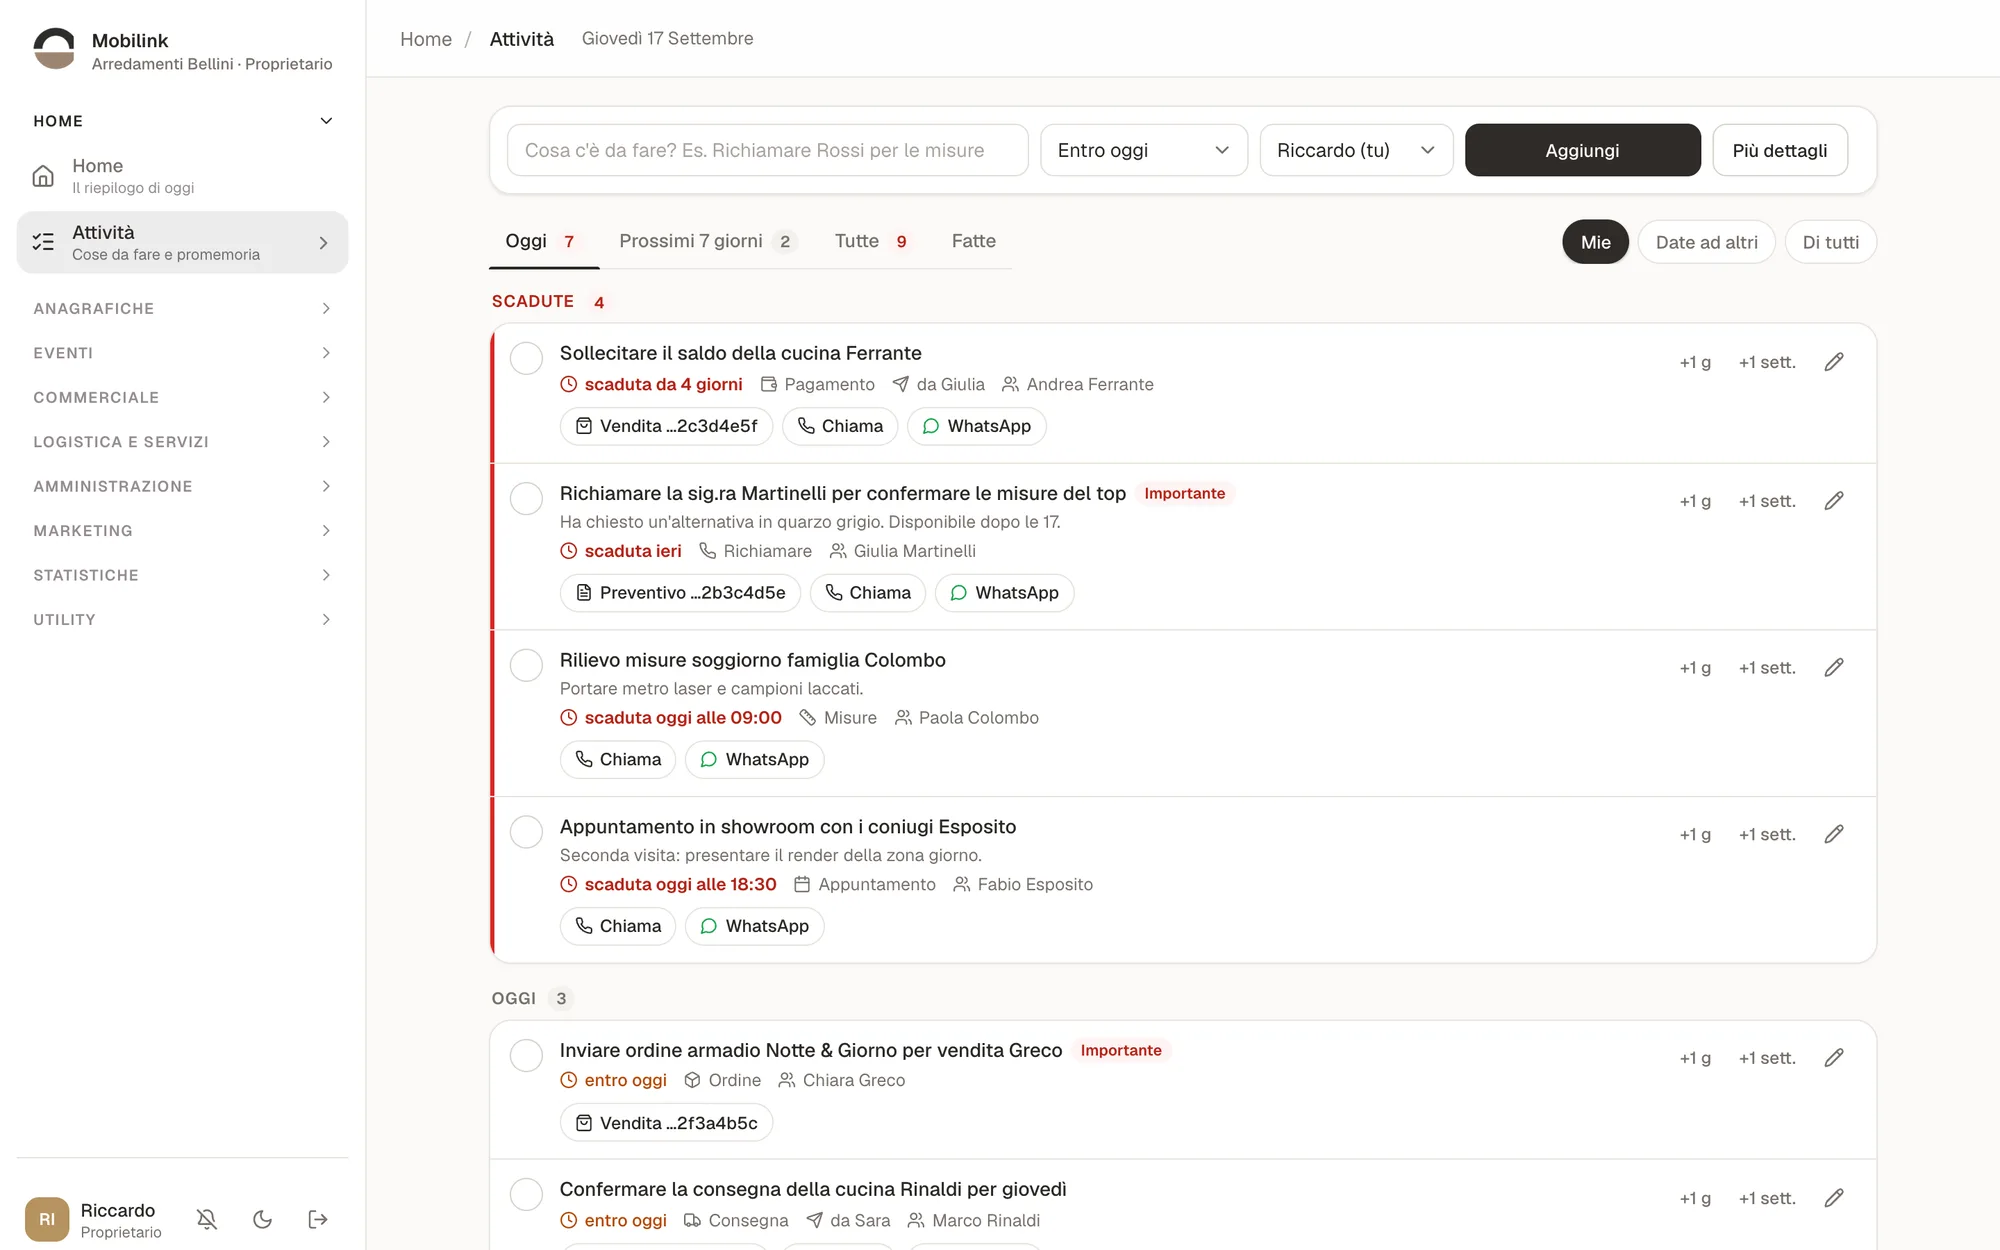This screenshot has height=1250, width=2000.
Task: Open WhatsApp for the Martinelli task
Action: 1004,593
